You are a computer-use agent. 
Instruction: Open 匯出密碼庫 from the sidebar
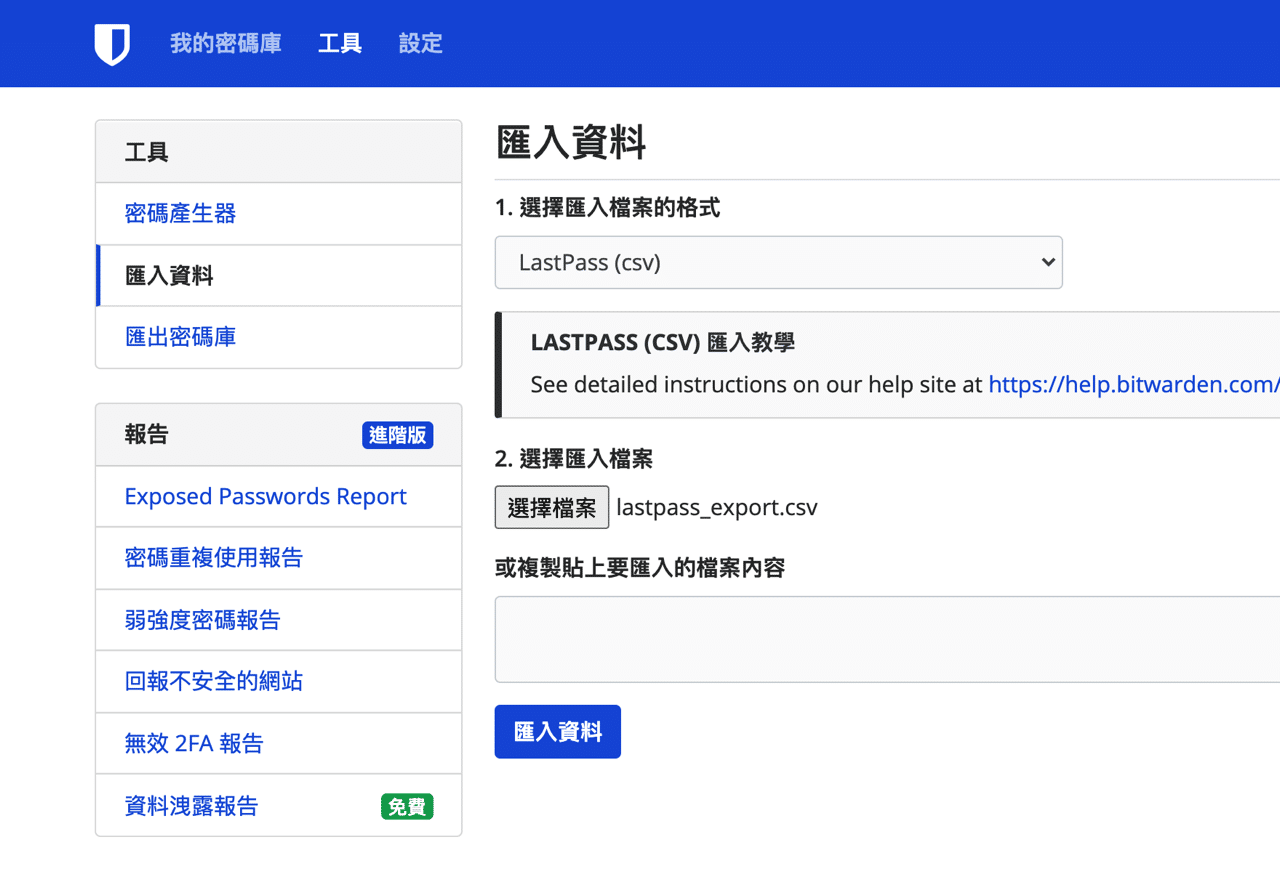pyautogui.click(x=279, y=337)
